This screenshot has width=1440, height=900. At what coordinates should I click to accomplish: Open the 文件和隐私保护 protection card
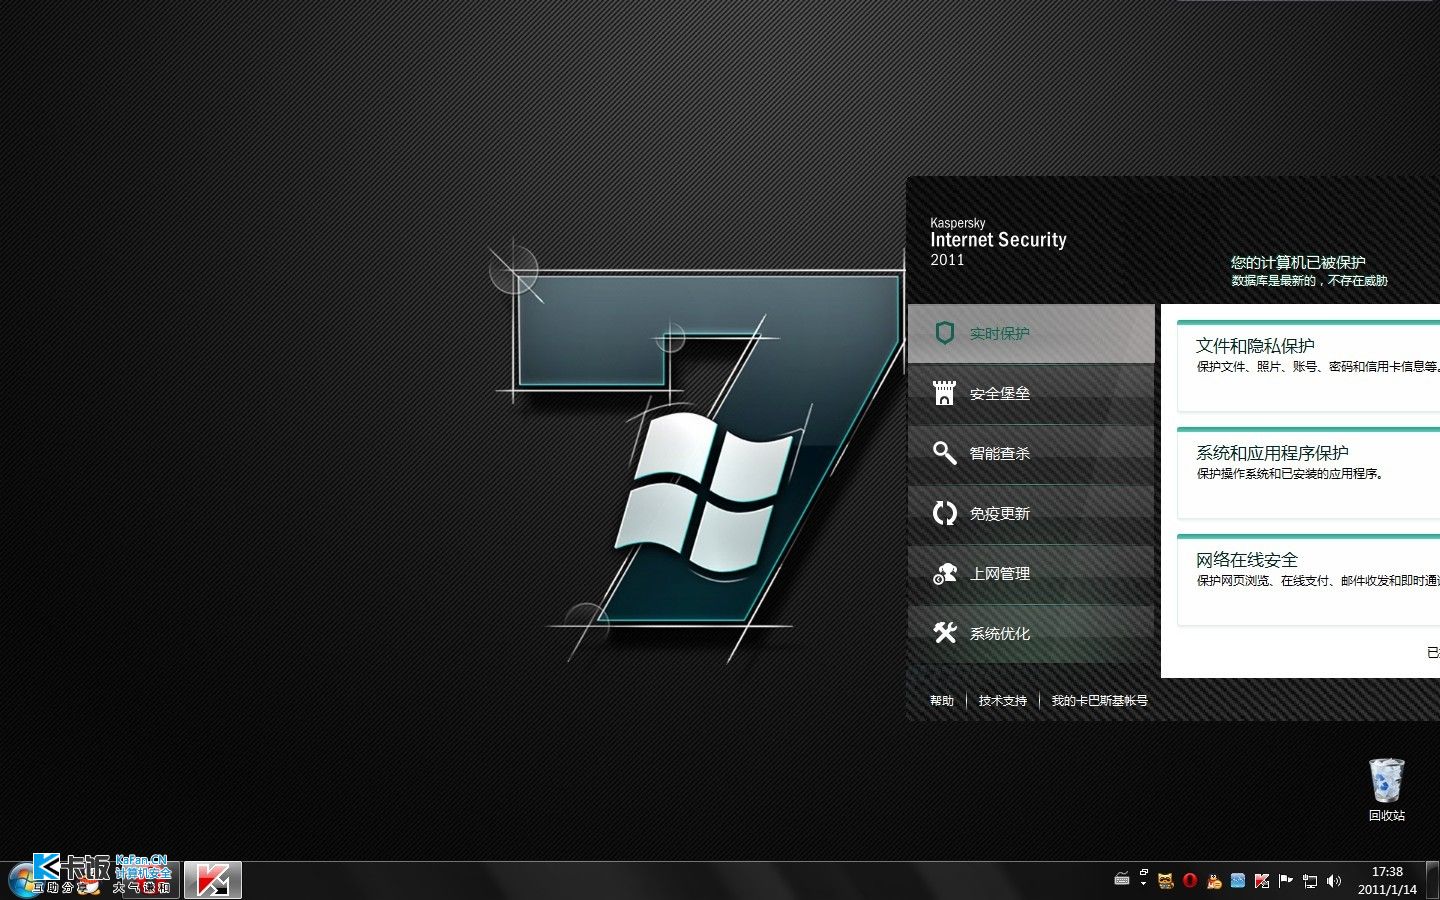(x=1308, y=366)
